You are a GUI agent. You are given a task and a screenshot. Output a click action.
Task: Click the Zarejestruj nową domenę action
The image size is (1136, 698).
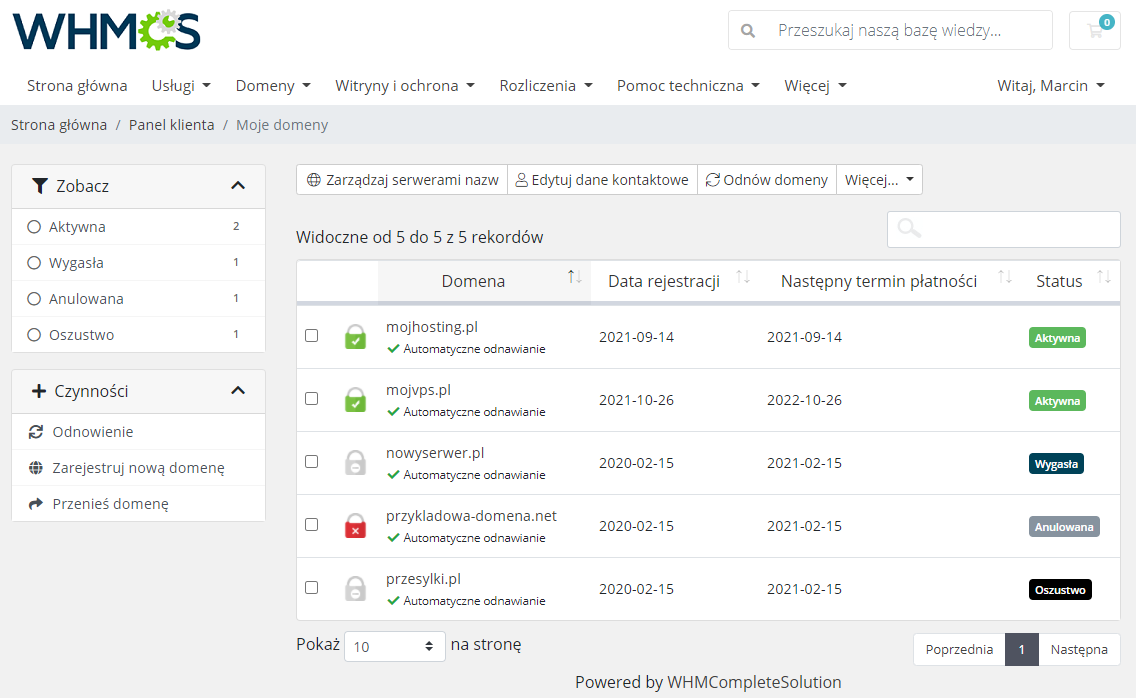140,468
